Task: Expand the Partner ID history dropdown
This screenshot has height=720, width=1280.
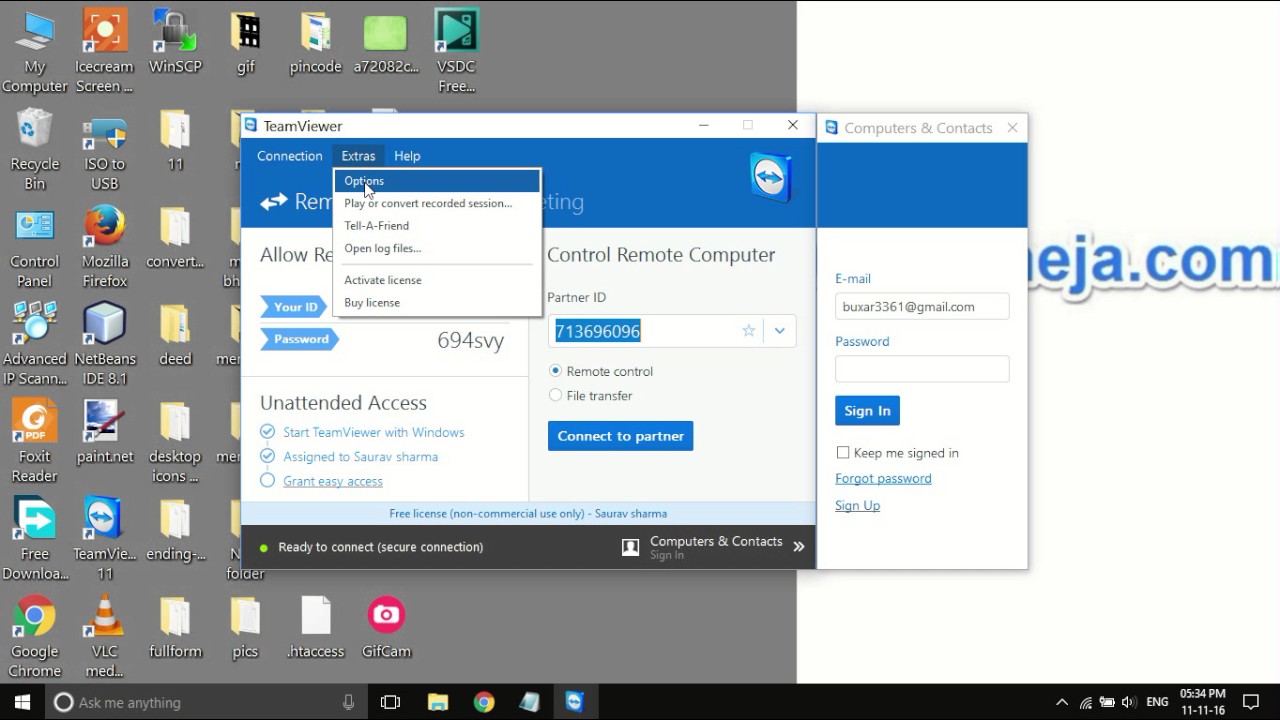Action: tap(779, 331)
